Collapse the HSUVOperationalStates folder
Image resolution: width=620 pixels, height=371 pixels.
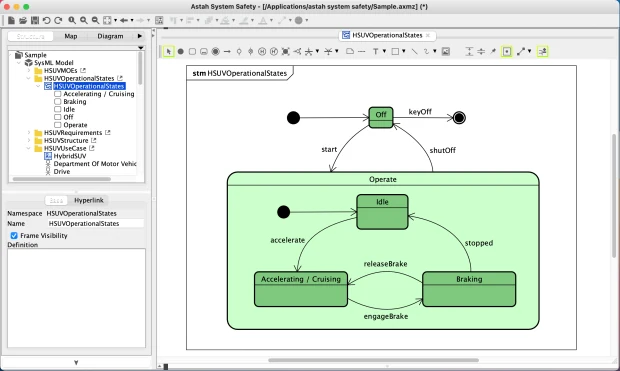(x=28, y=78)
